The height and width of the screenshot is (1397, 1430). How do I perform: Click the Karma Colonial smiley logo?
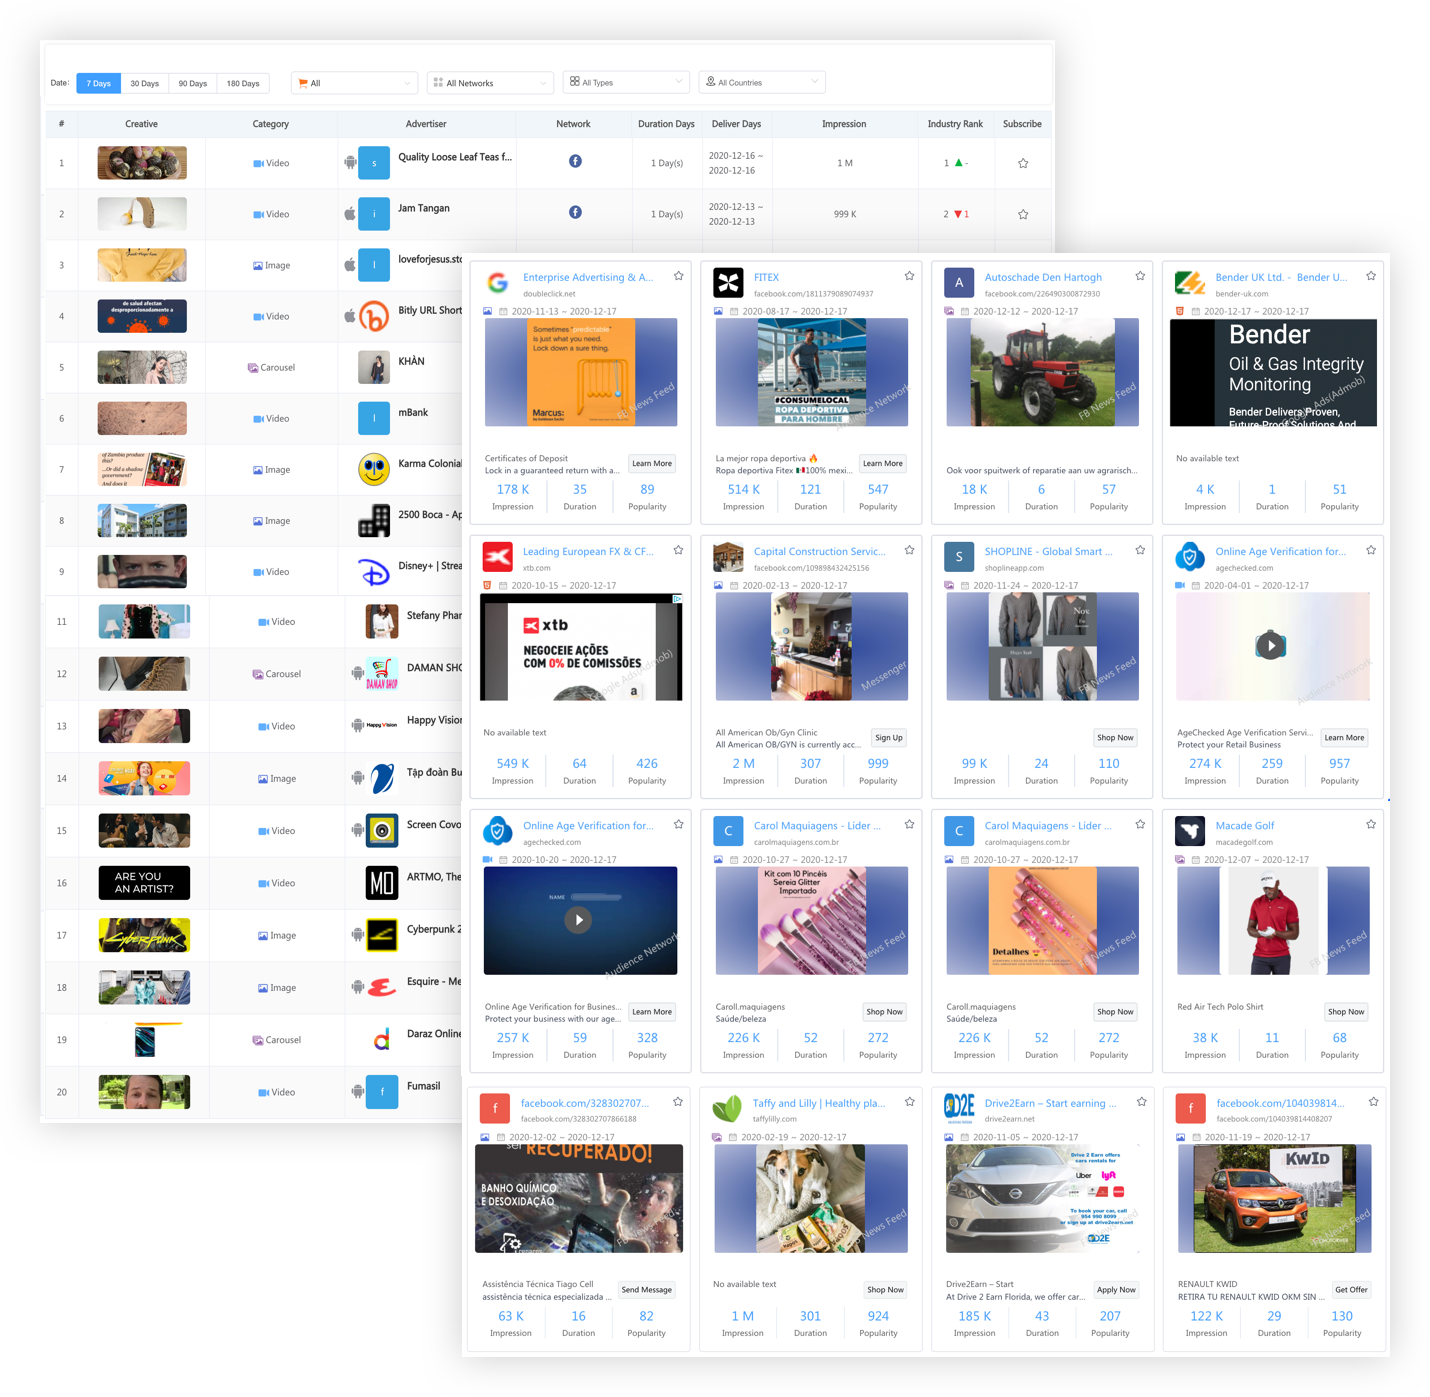point(374,469)
